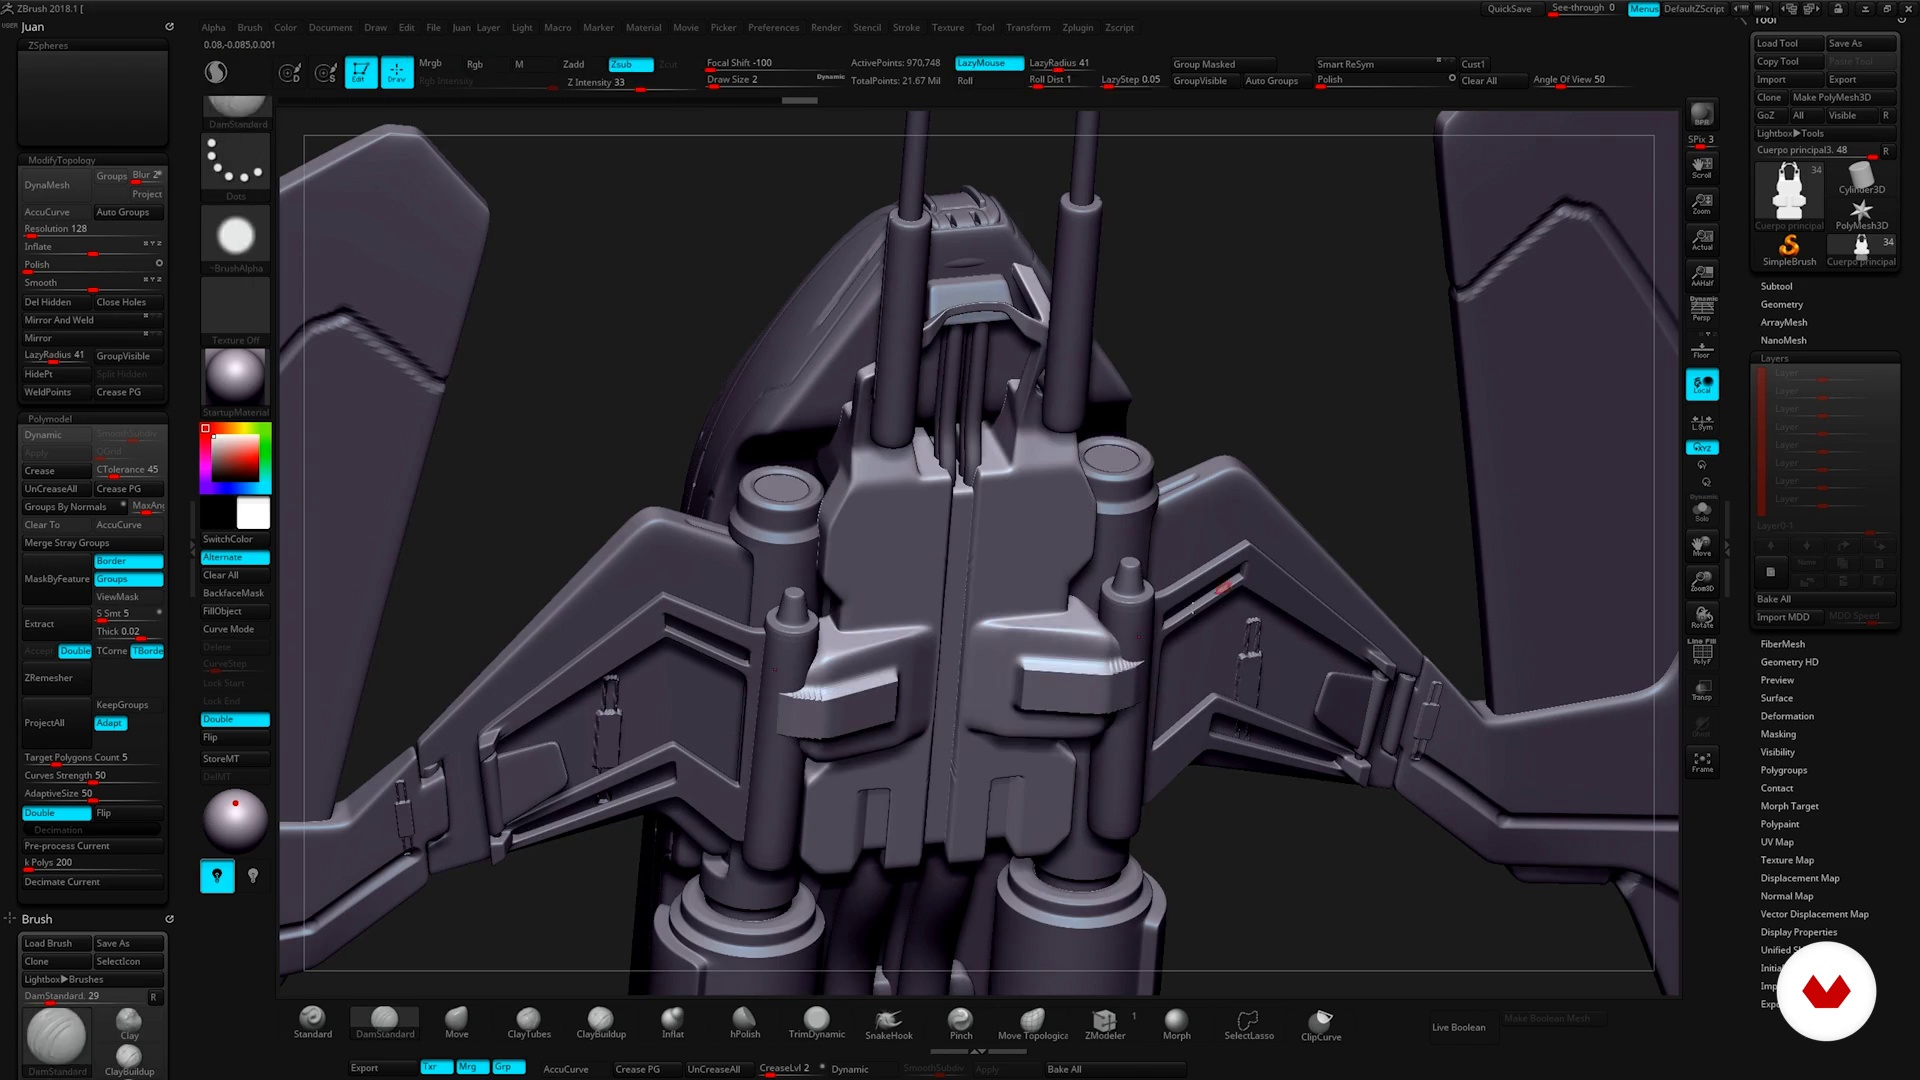Click the ZRemesher button
Image resolution: width=1920 pixels, height=1080 pixels.
(x=56, y=678)
